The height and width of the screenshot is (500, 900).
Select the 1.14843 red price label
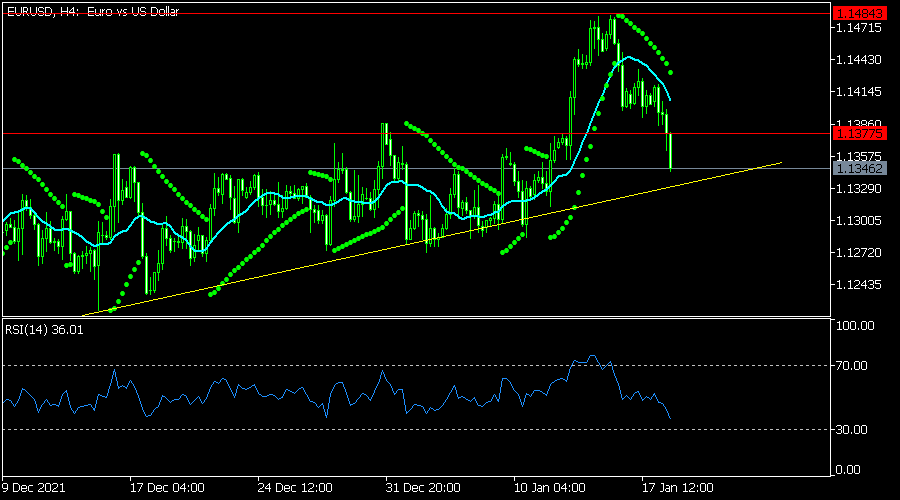pos(859,13)
